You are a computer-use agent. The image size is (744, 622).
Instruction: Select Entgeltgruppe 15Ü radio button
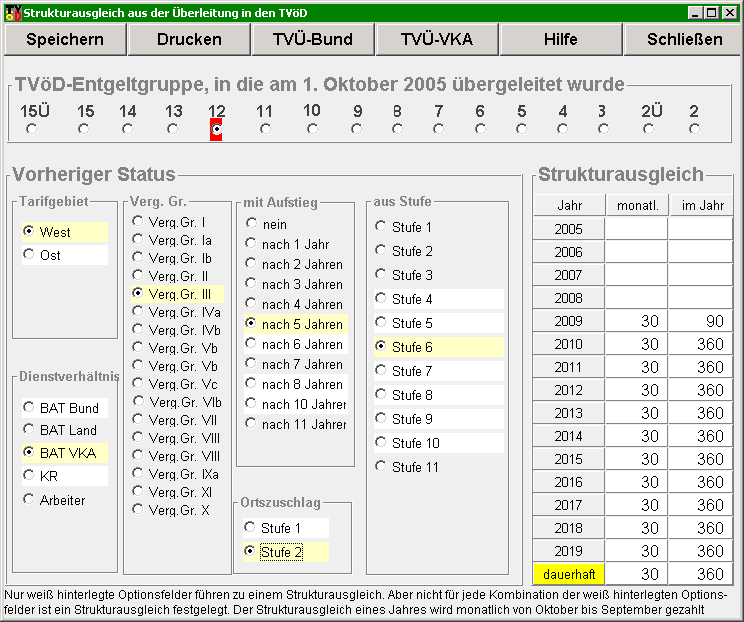[x=32, y=129]
